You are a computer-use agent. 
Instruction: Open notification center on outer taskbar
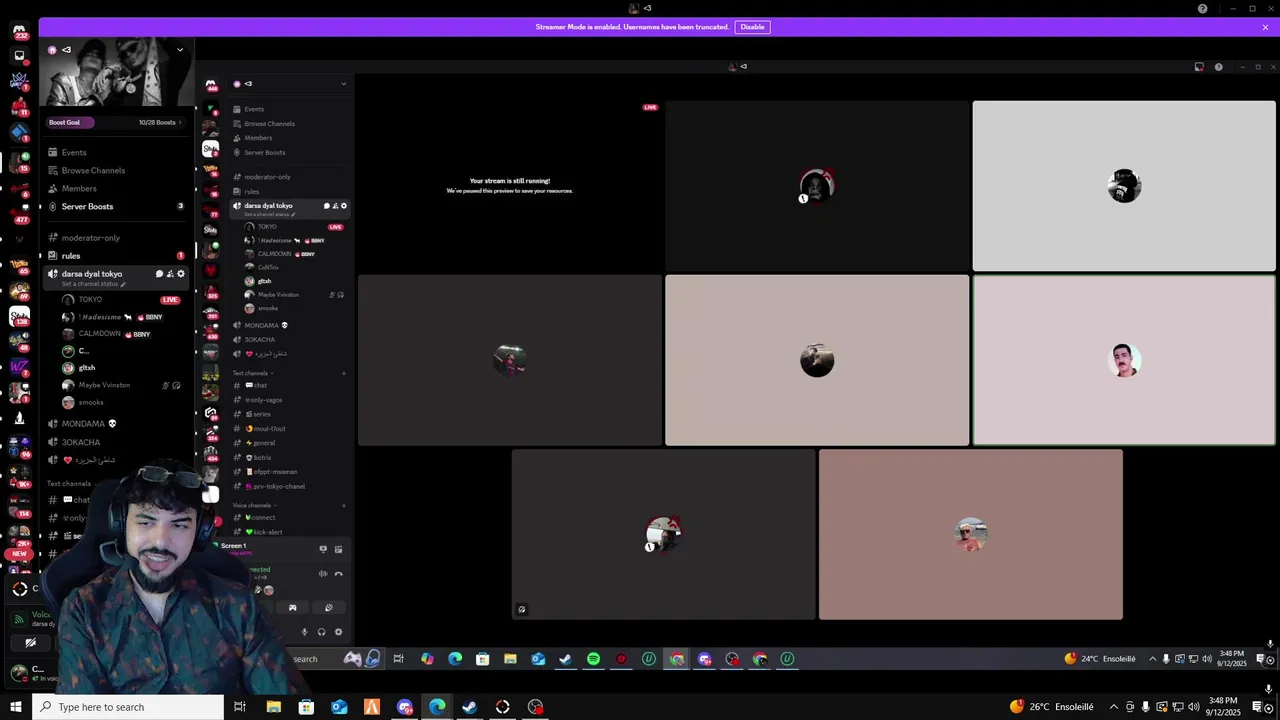click(x=1257, y=707)
